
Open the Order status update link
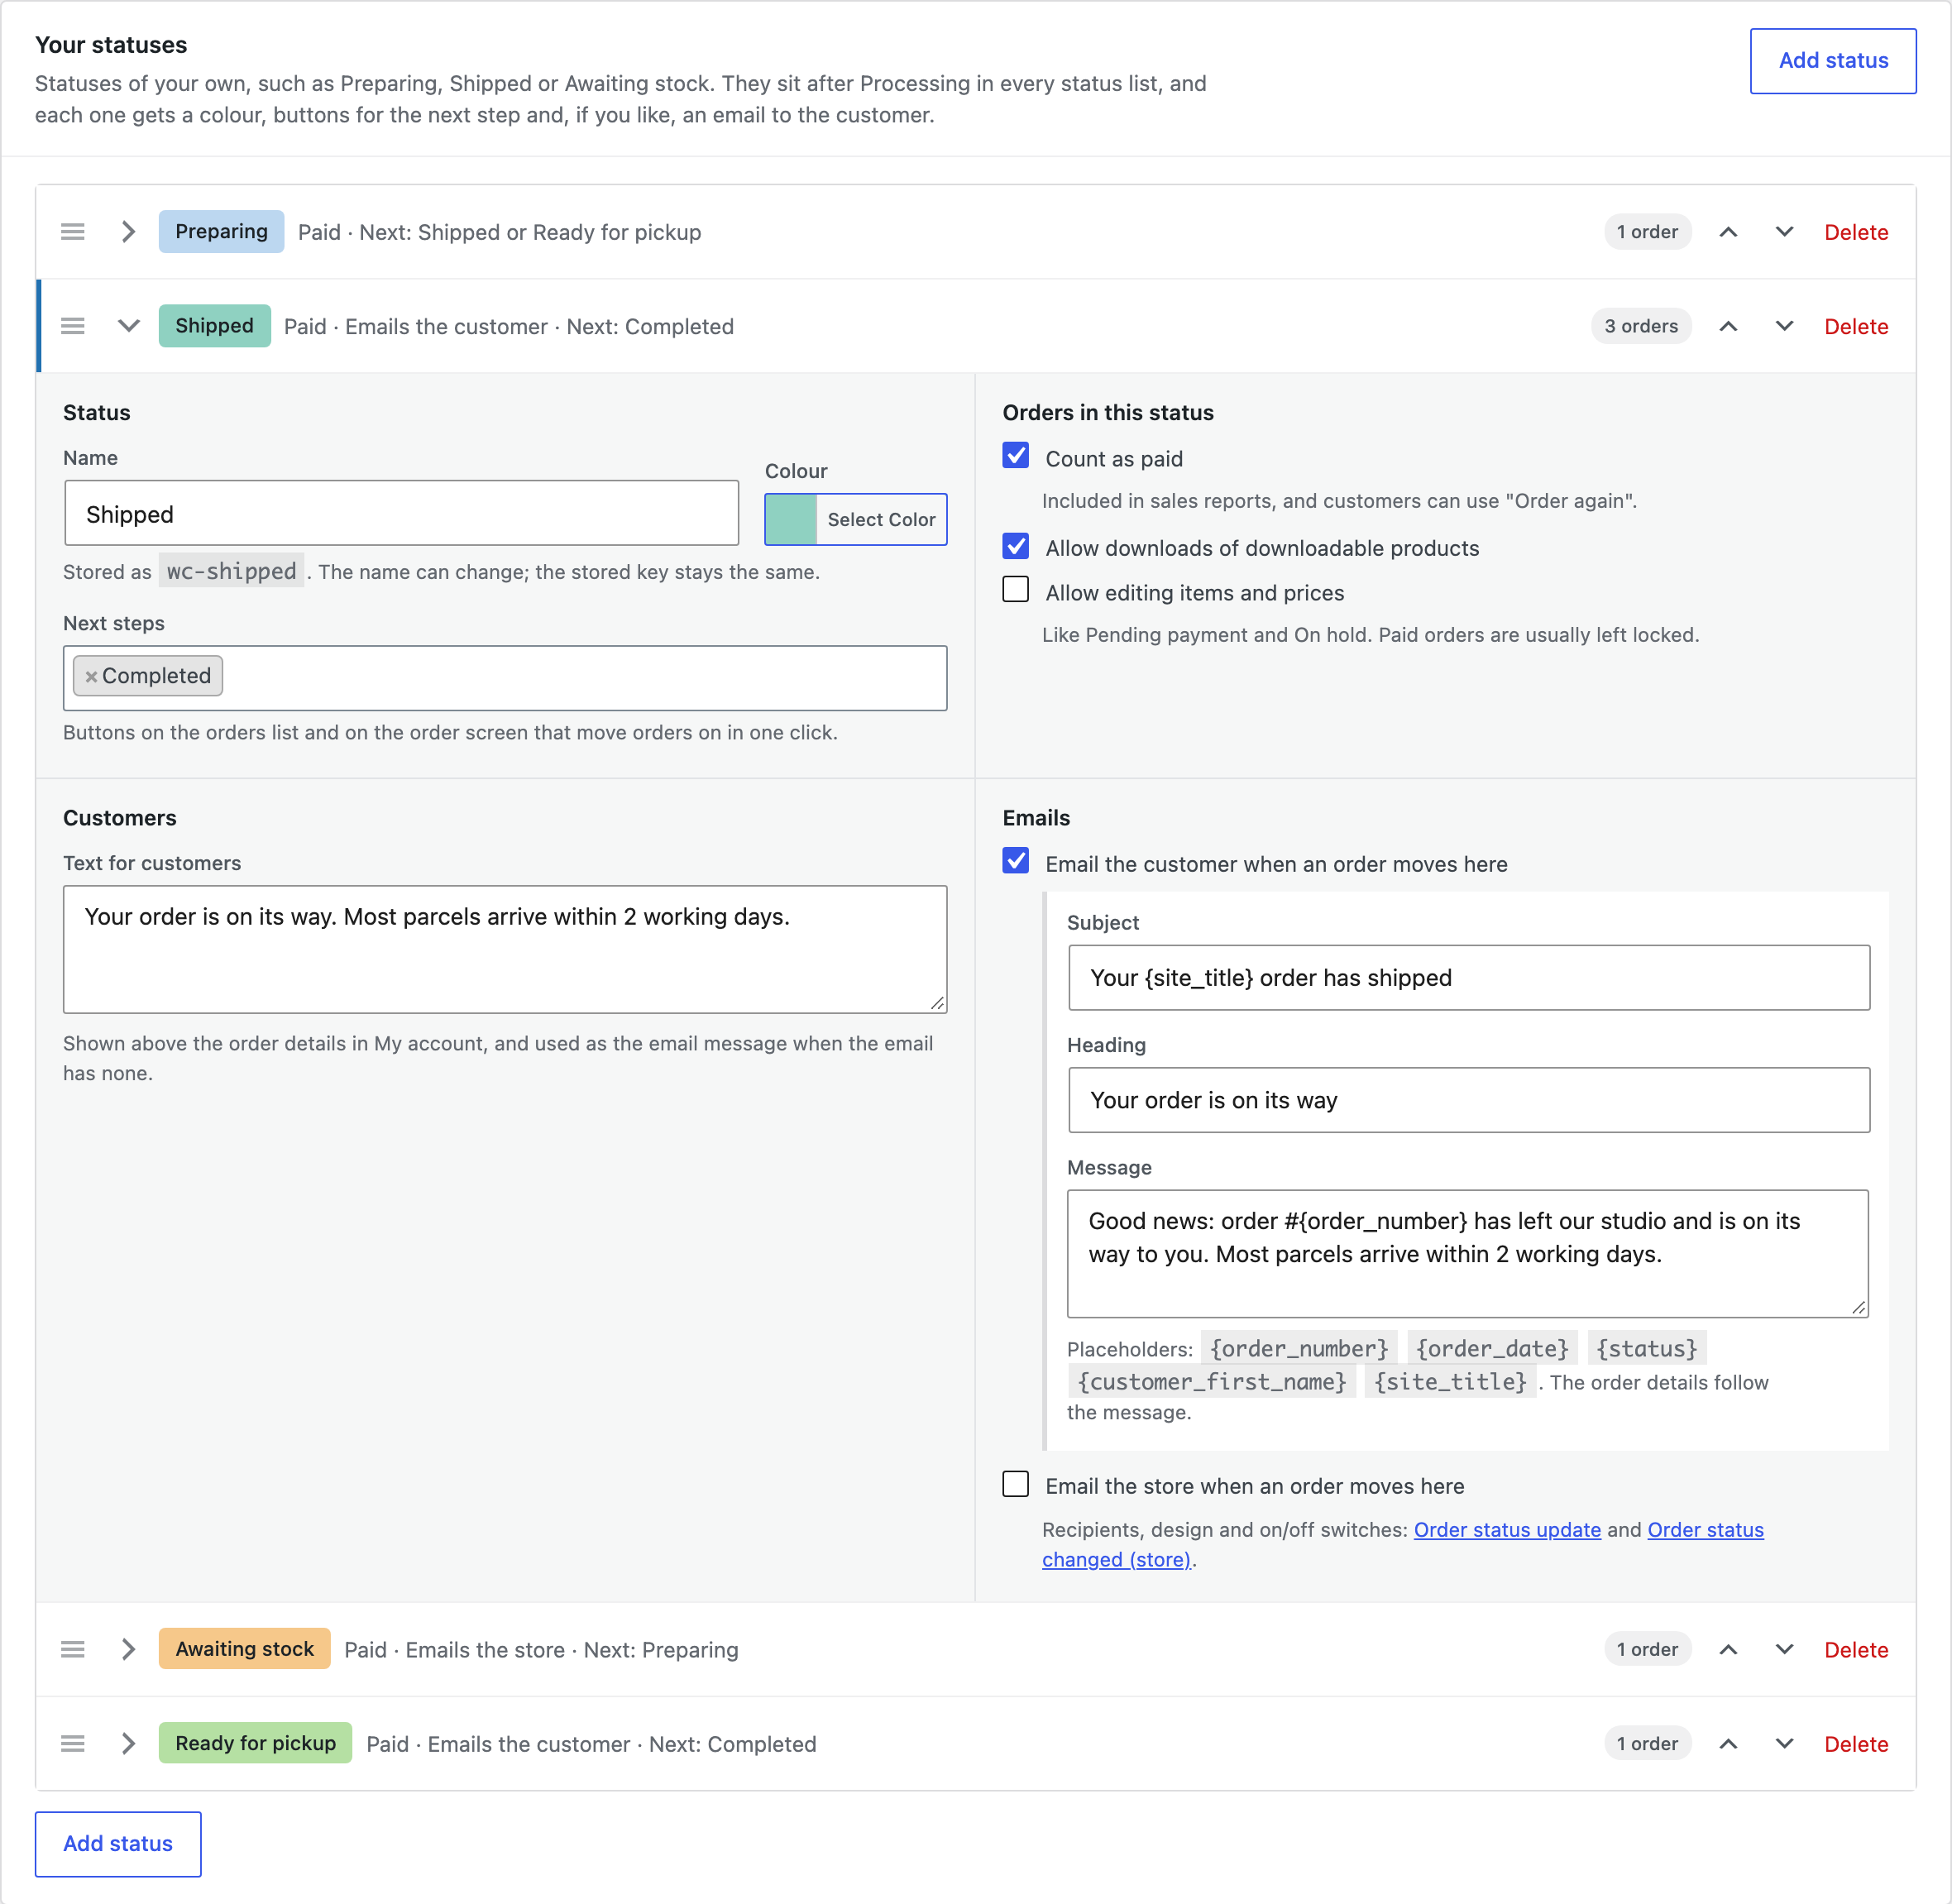[x=1507, y=1530]
